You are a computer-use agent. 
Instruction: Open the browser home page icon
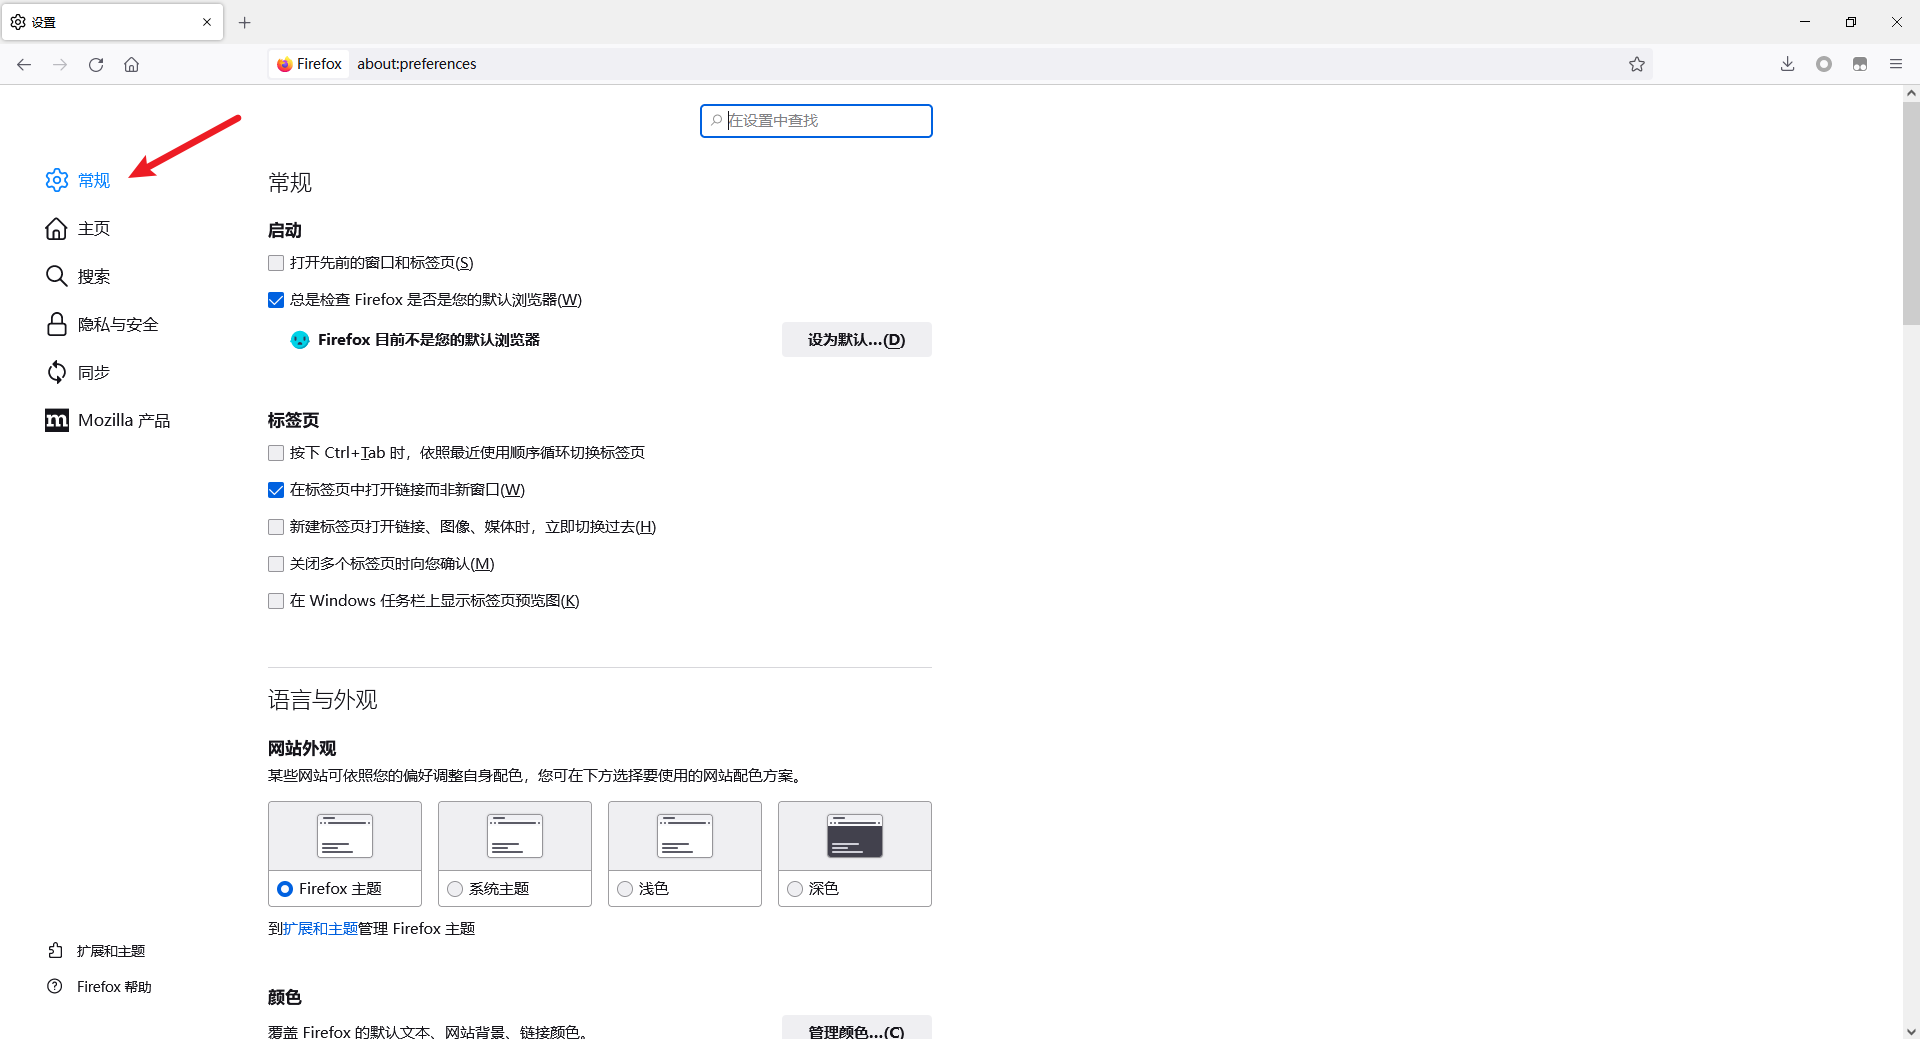(132, 64)
